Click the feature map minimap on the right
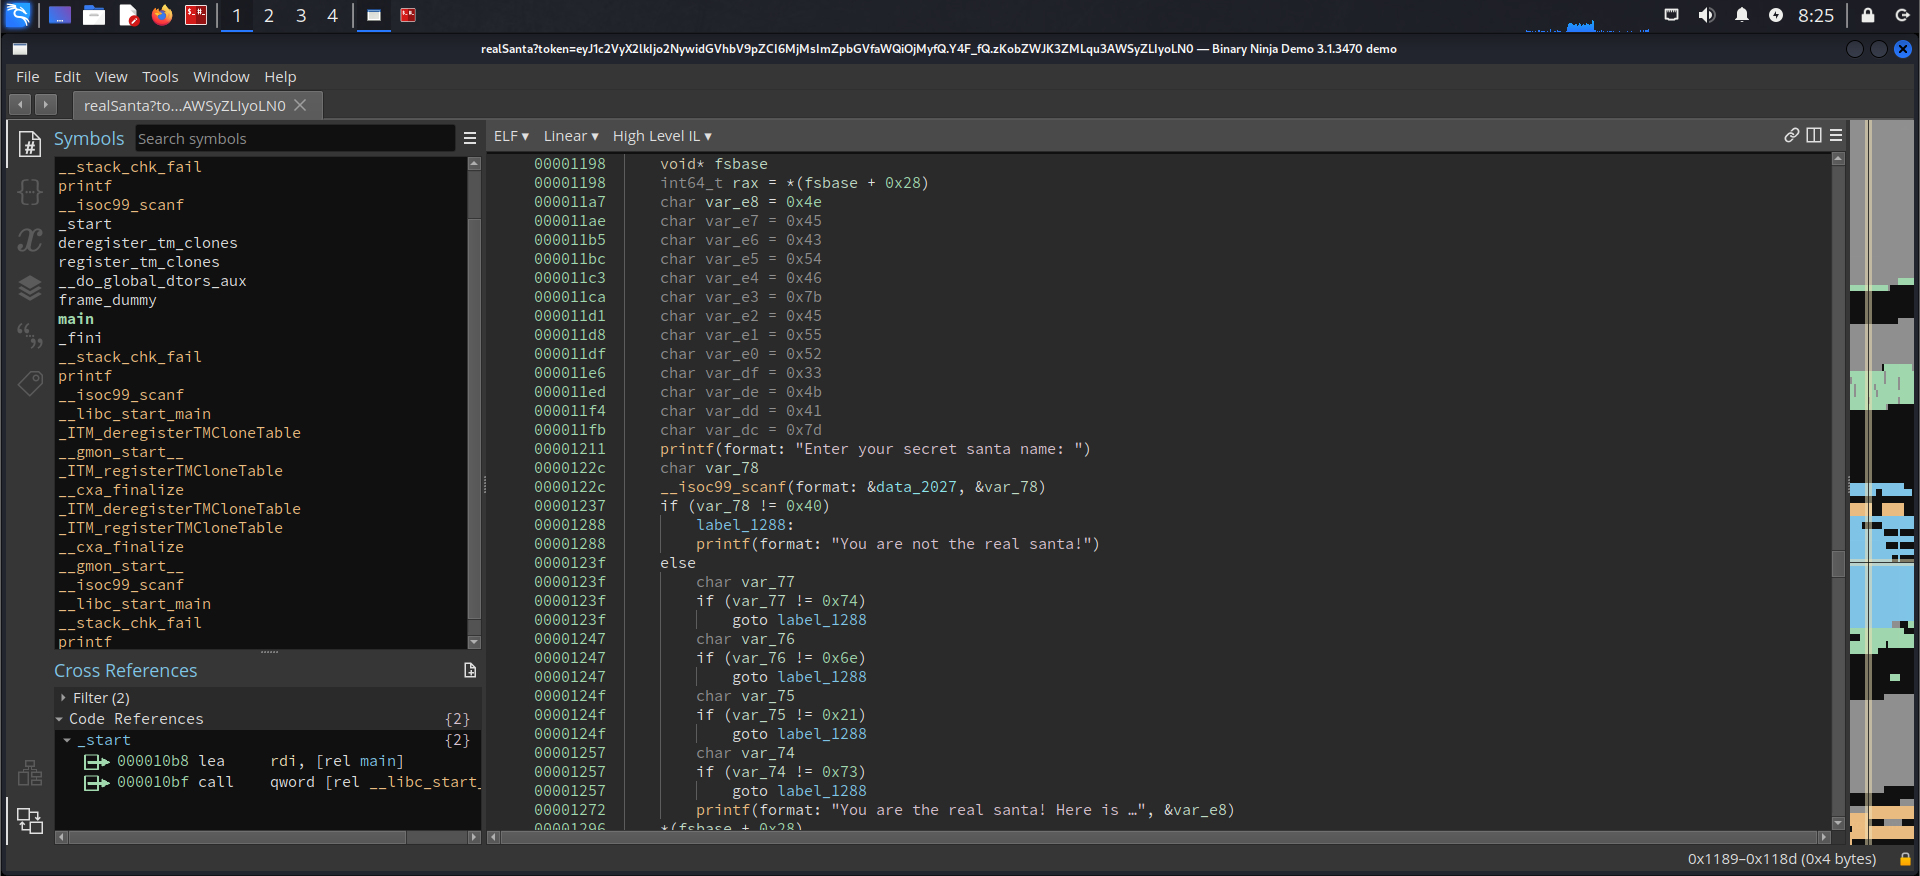The height and width of the screenshot is (876, 1920). [x=1881, y=482]
